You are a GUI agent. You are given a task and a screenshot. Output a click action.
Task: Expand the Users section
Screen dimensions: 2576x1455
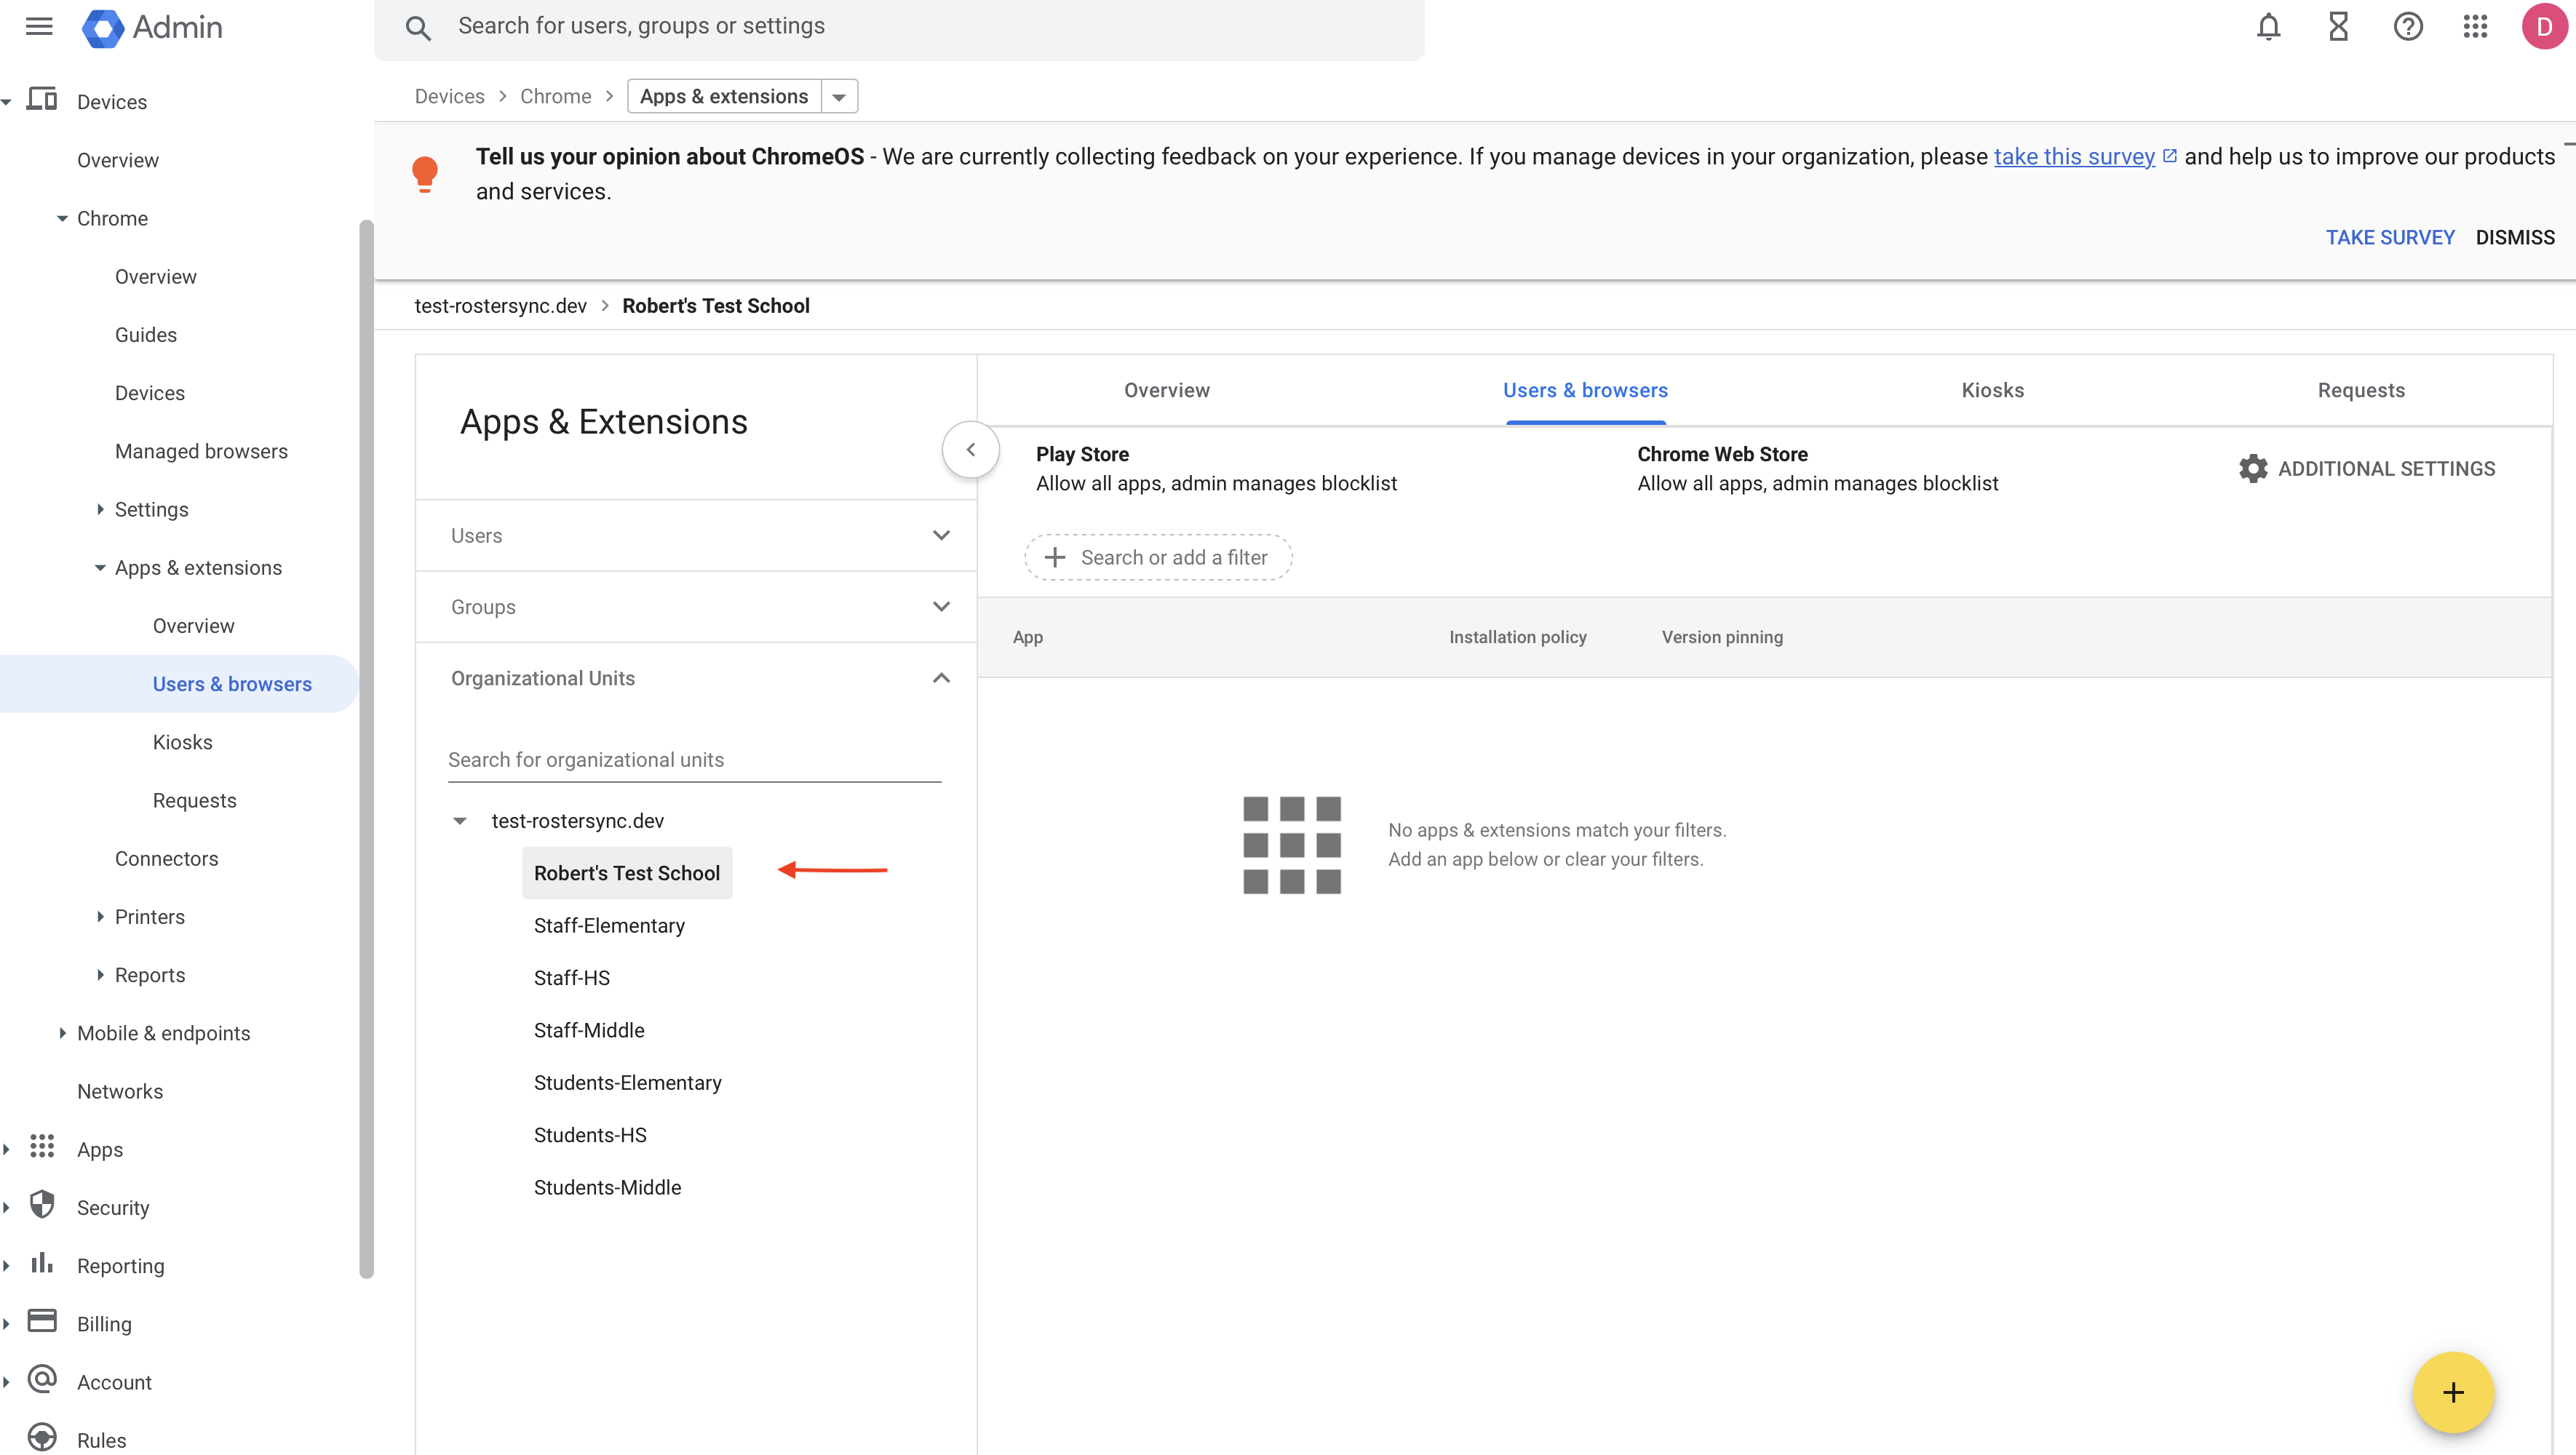point(940,535)
